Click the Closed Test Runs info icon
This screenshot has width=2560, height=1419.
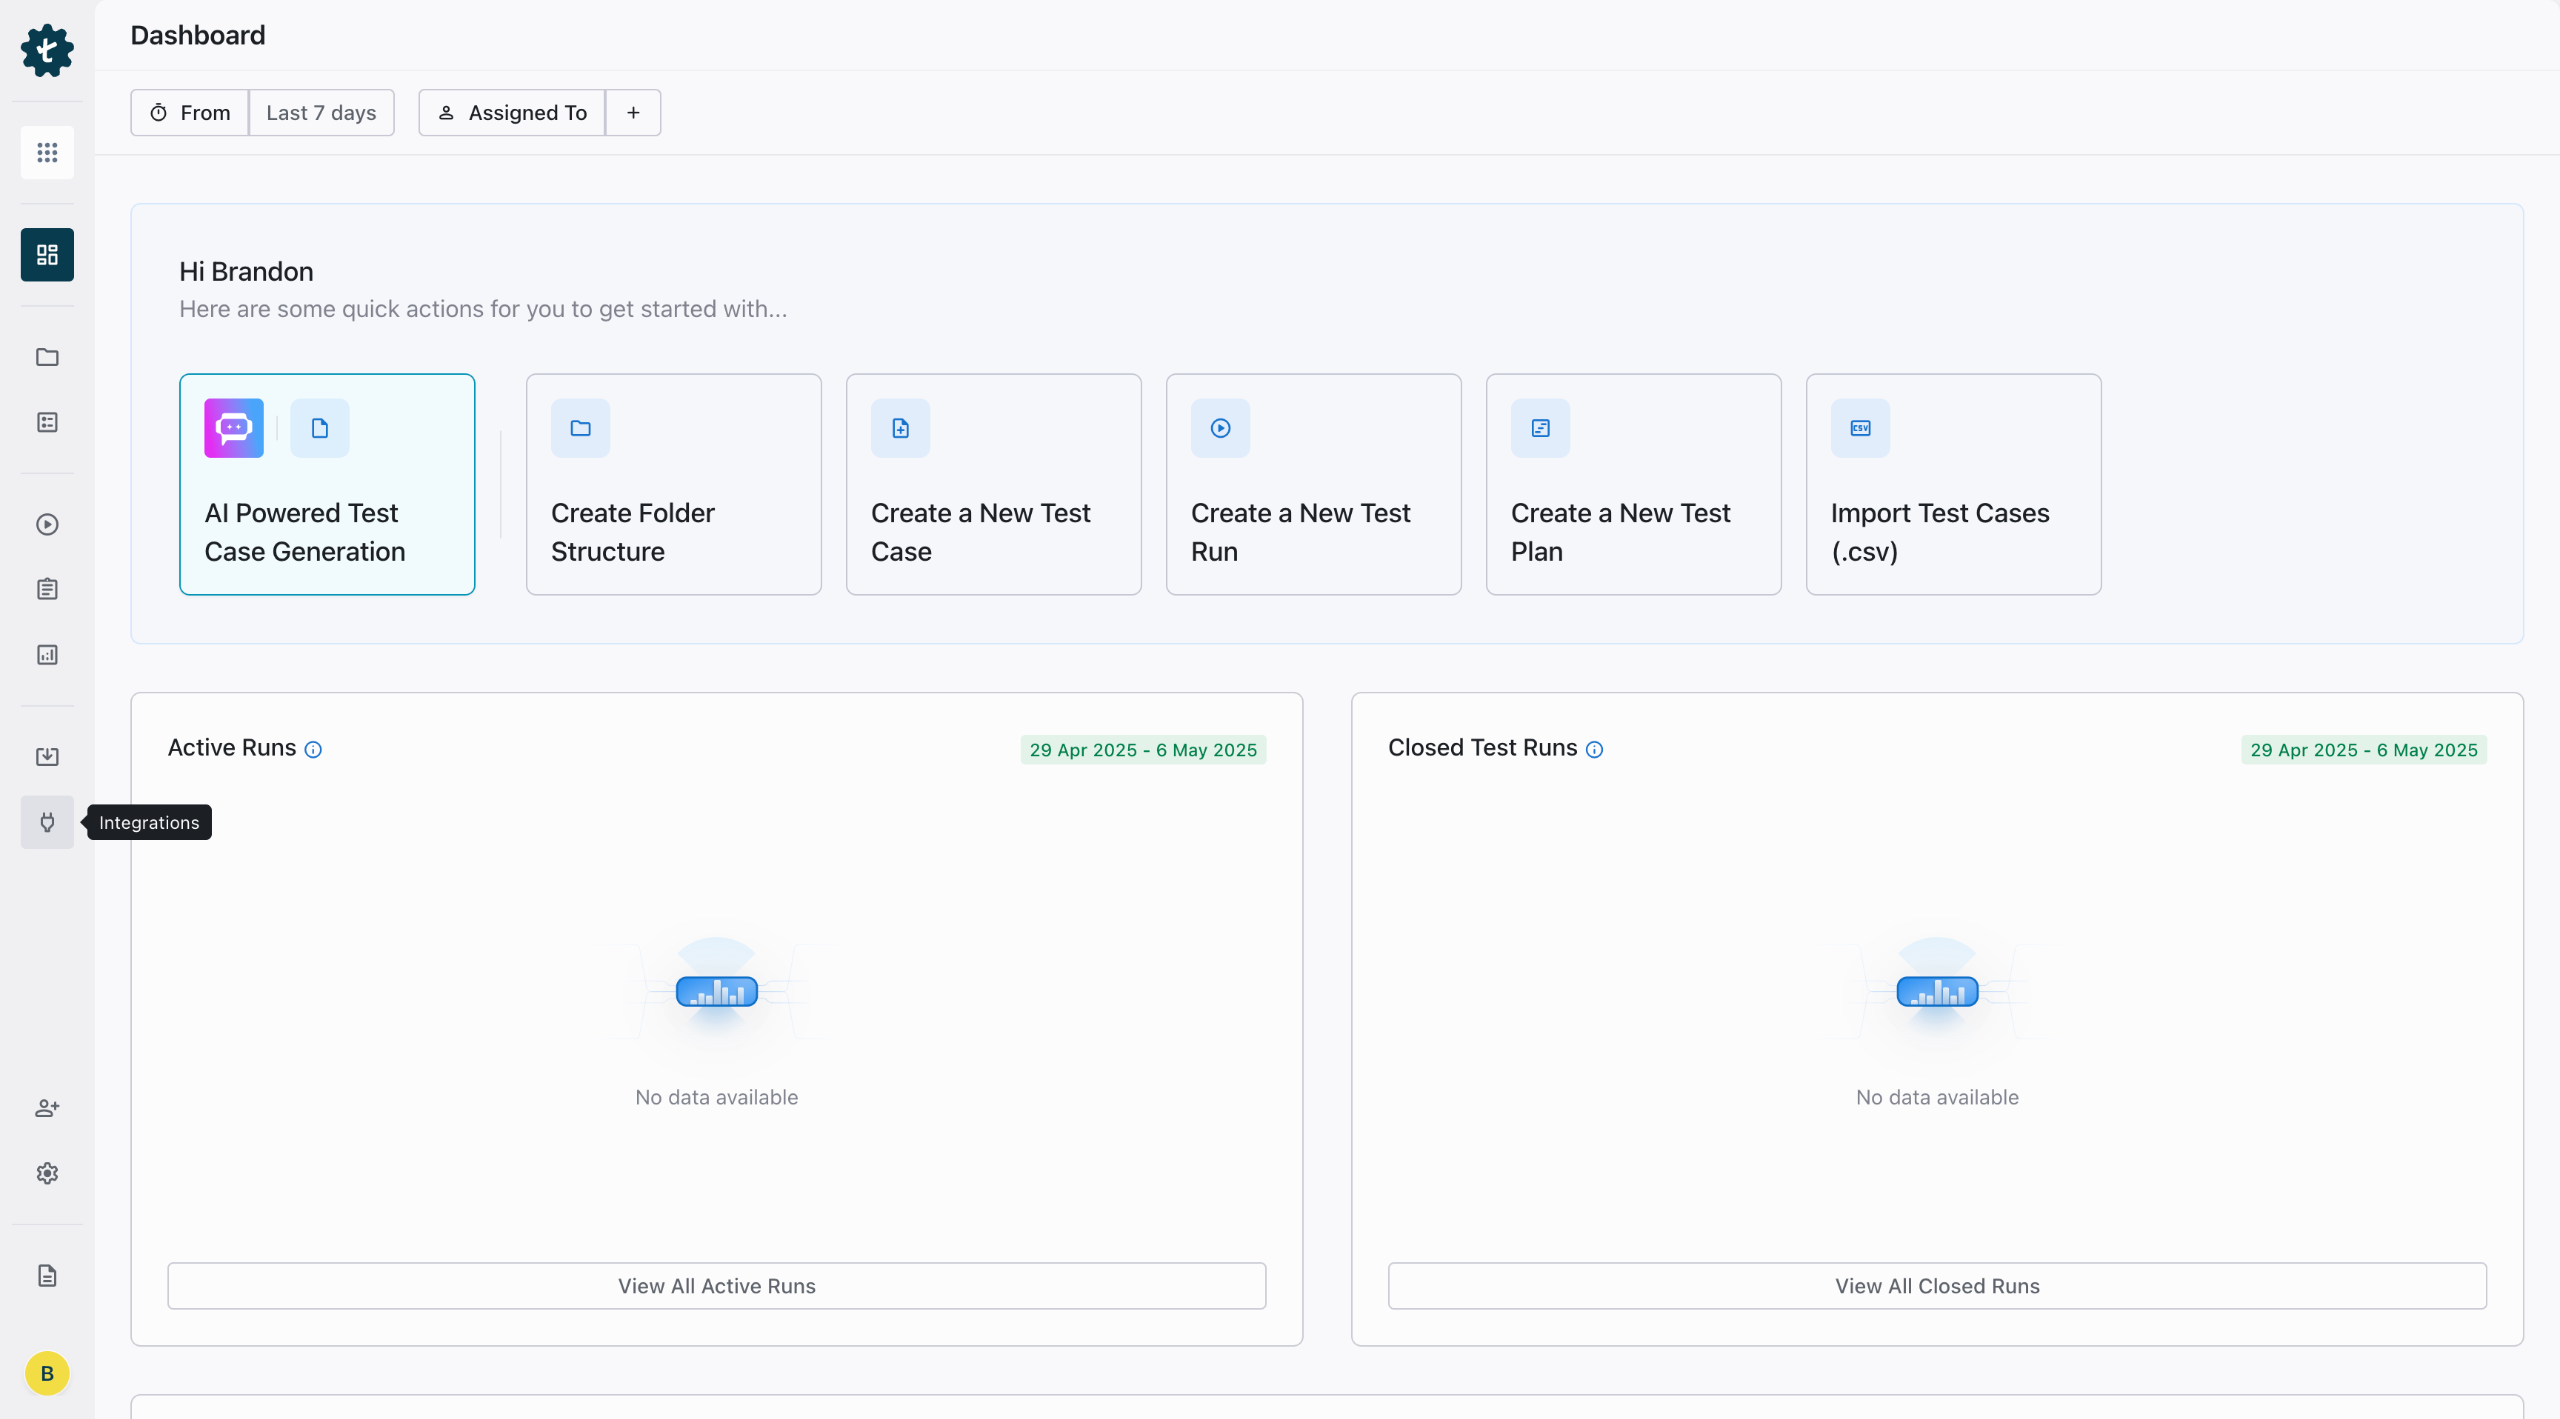pyautogui.click(x=1594, y=750)
